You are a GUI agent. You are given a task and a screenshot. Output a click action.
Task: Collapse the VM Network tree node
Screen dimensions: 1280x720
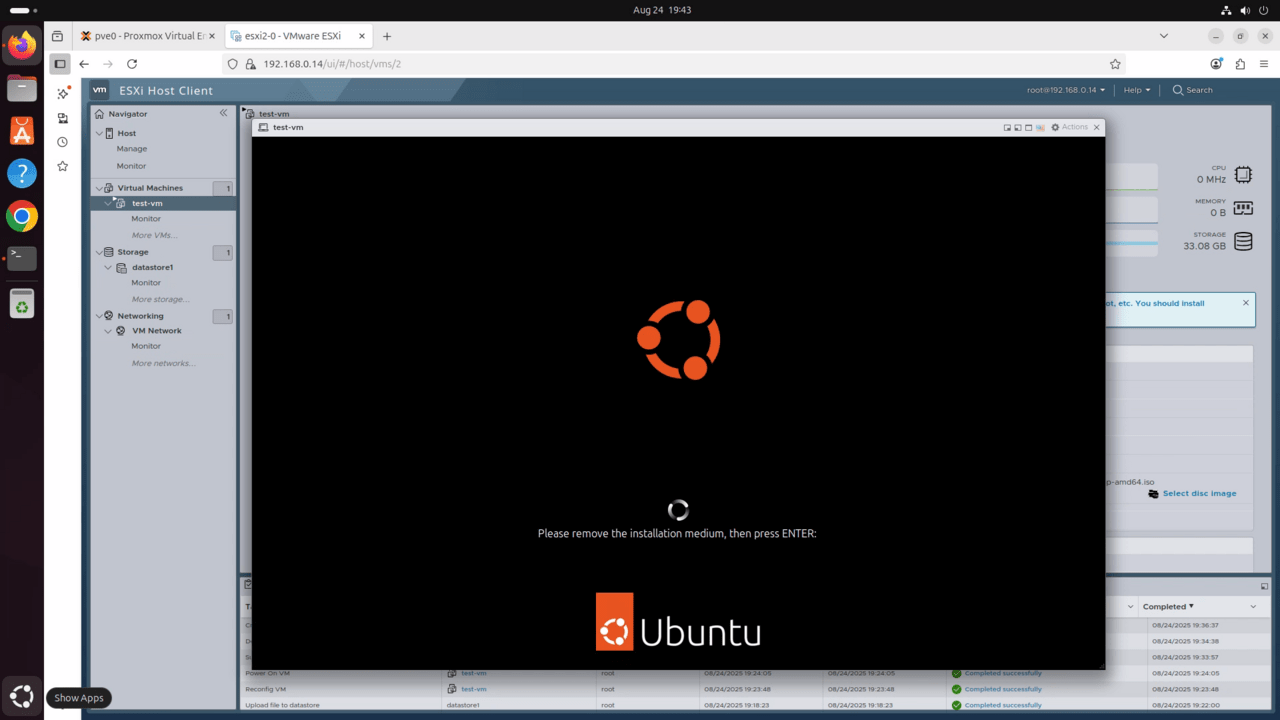pyautogui.click(x=109, y=331)
